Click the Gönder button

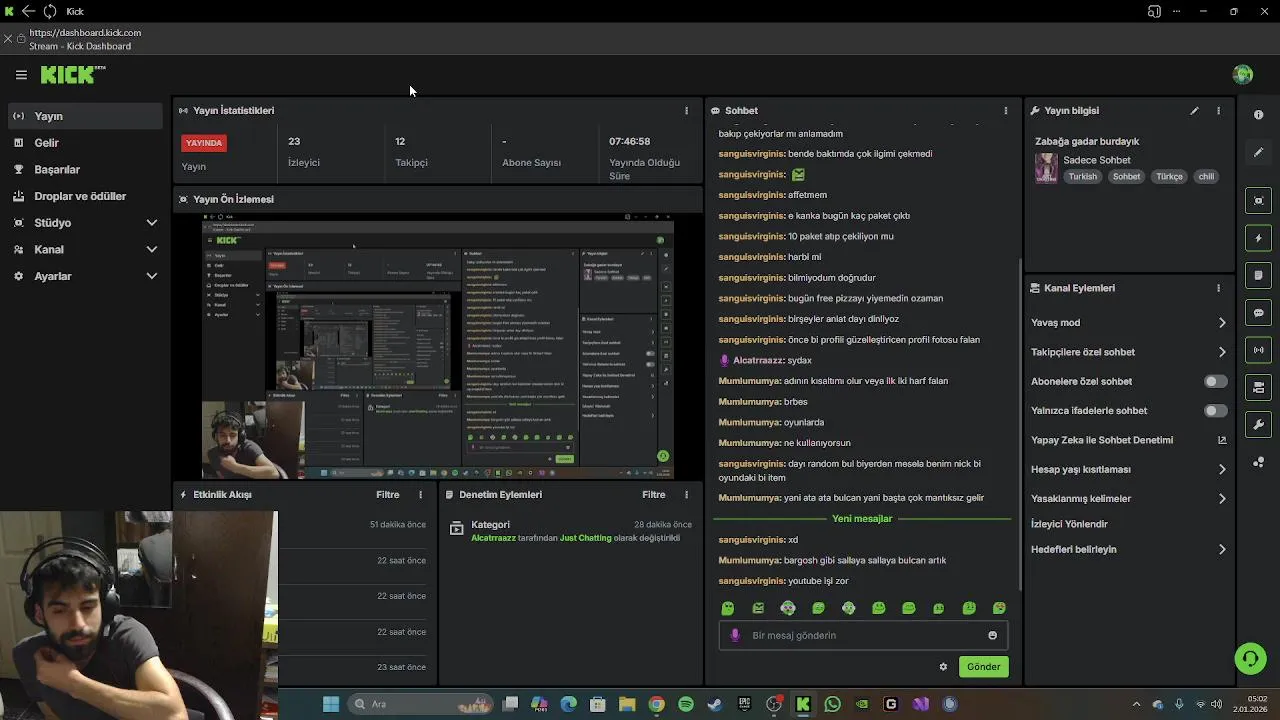coord(983,667)
